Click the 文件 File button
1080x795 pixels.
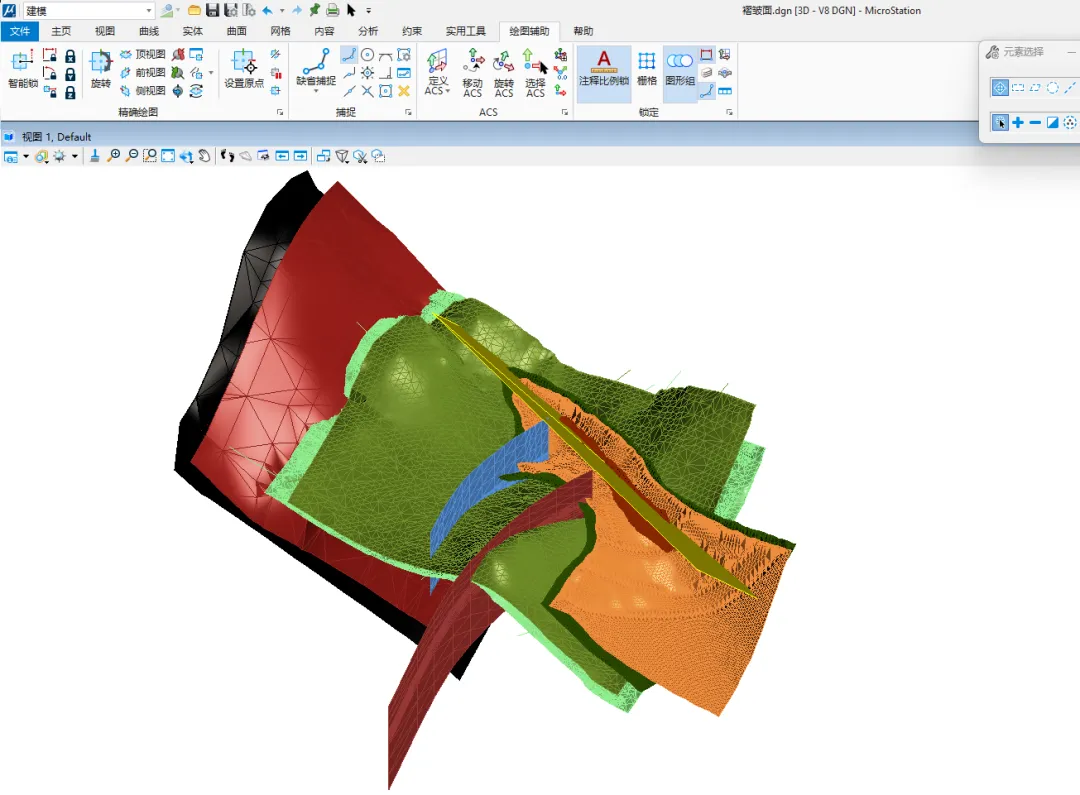click(x=20, y=31)
